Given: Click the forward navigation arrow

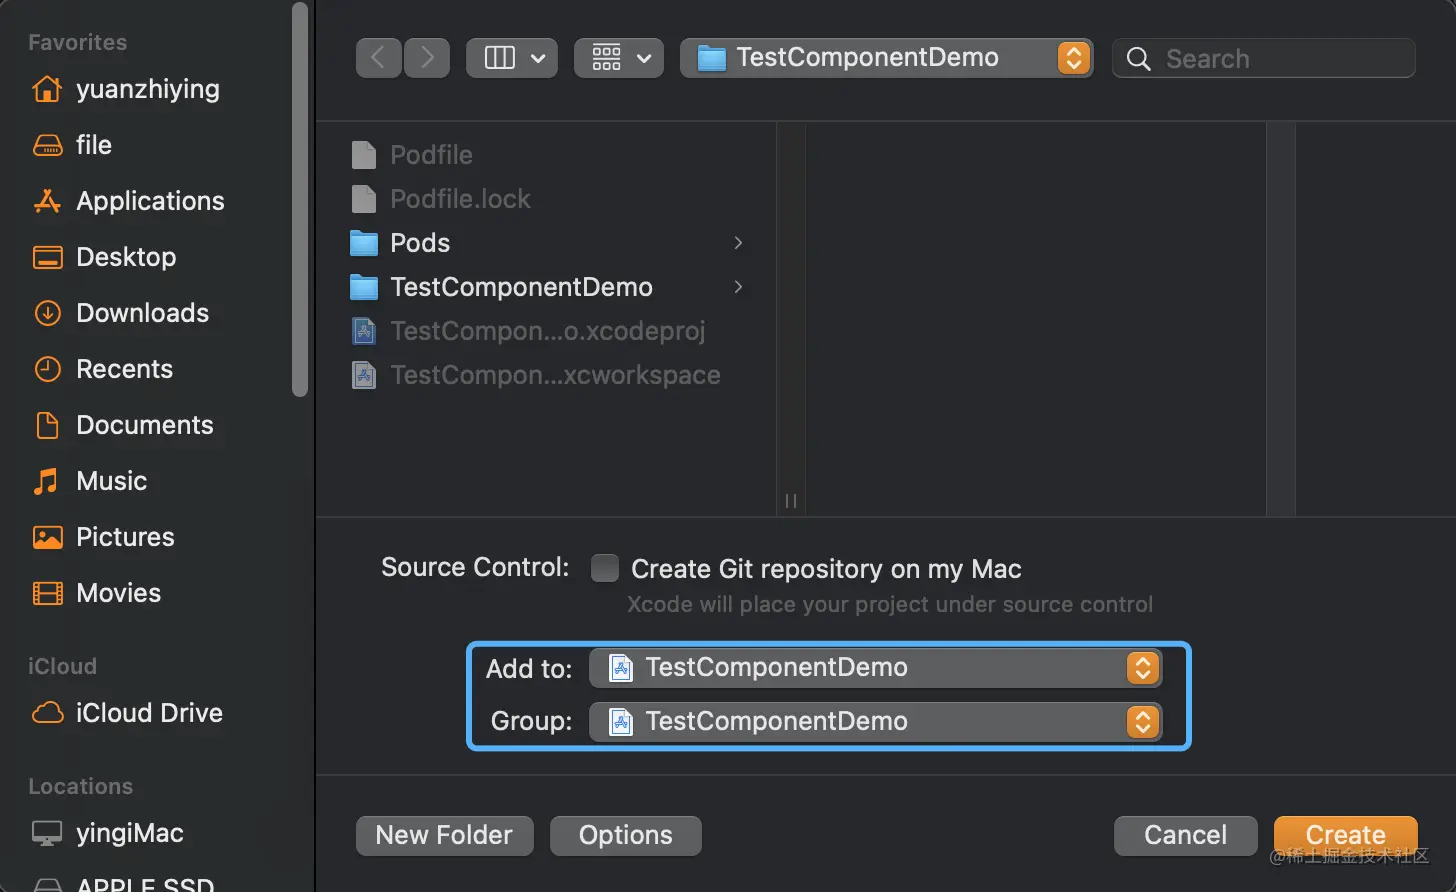Looking at the screenshot, I should click(x=427, y=58).
